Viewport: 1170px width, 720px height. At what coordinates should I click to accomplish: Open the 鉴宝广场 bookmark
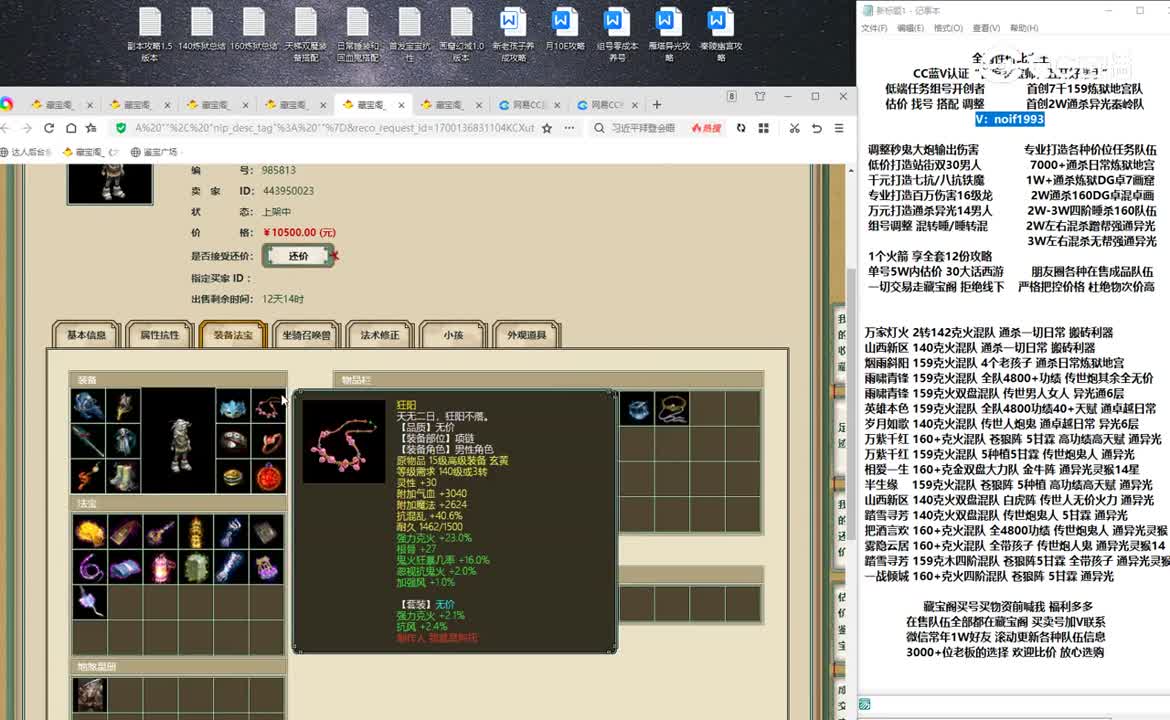coord(155,152)
